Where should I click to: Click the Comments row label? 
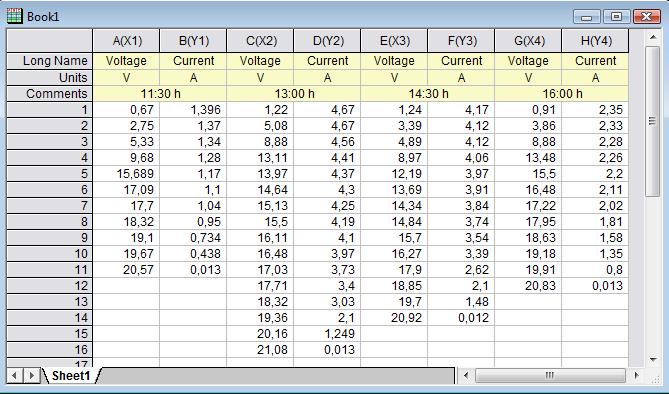click(49, 93)
